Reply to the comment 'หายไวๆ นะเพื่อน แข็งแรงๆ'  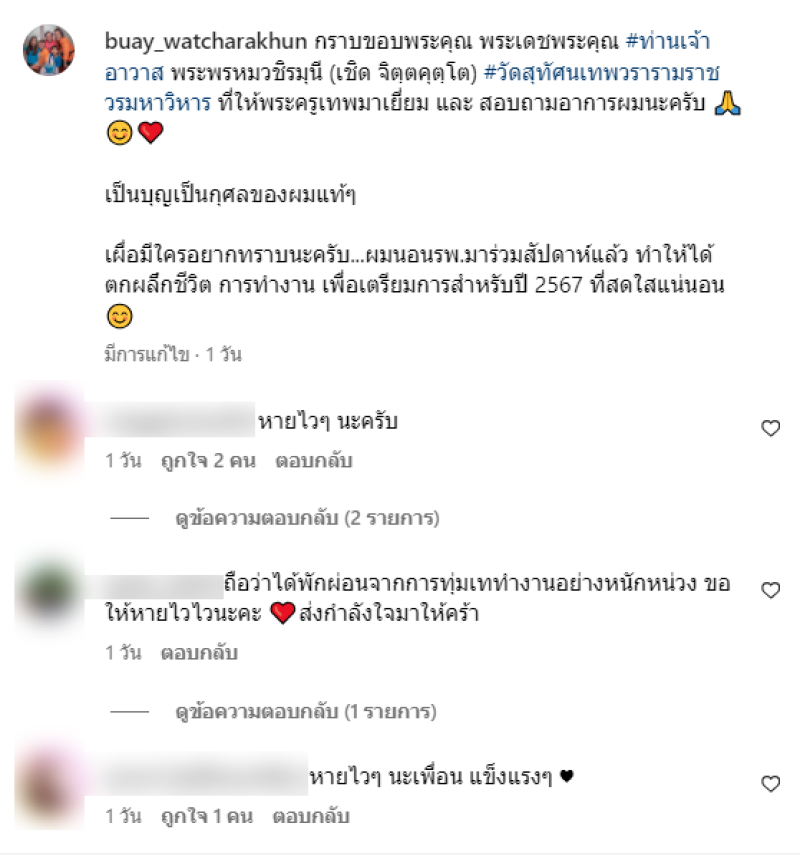pos(311,816)
